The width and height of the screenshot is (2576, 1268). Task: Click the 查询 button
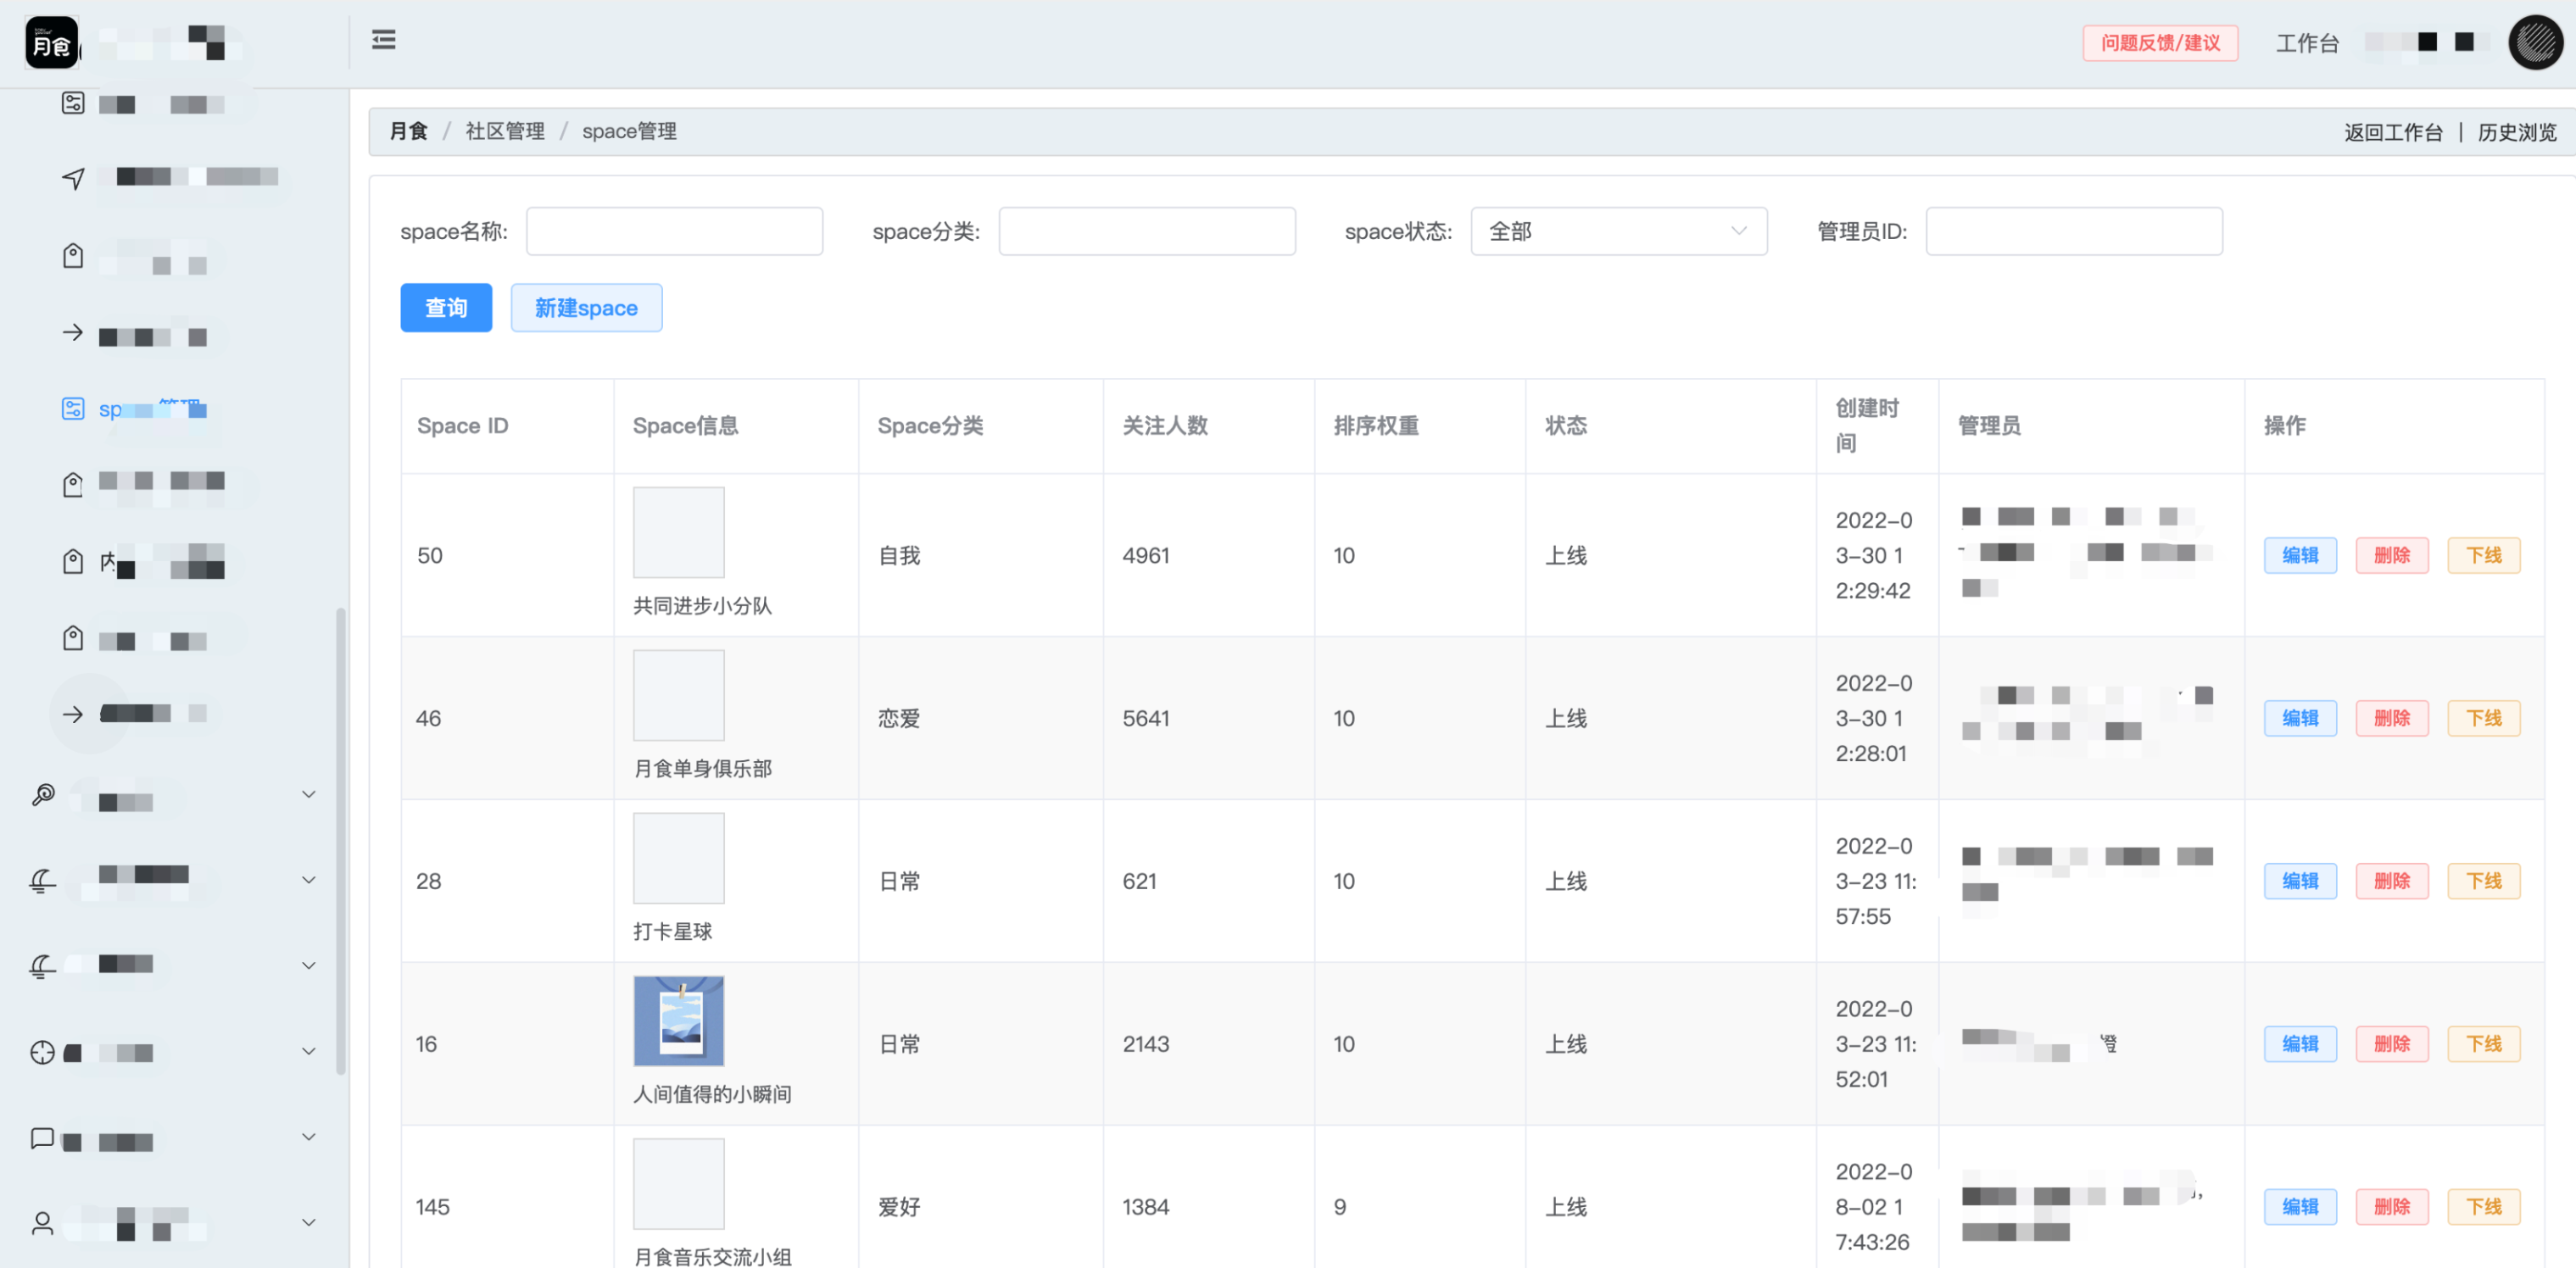click(x=446, y=308)
